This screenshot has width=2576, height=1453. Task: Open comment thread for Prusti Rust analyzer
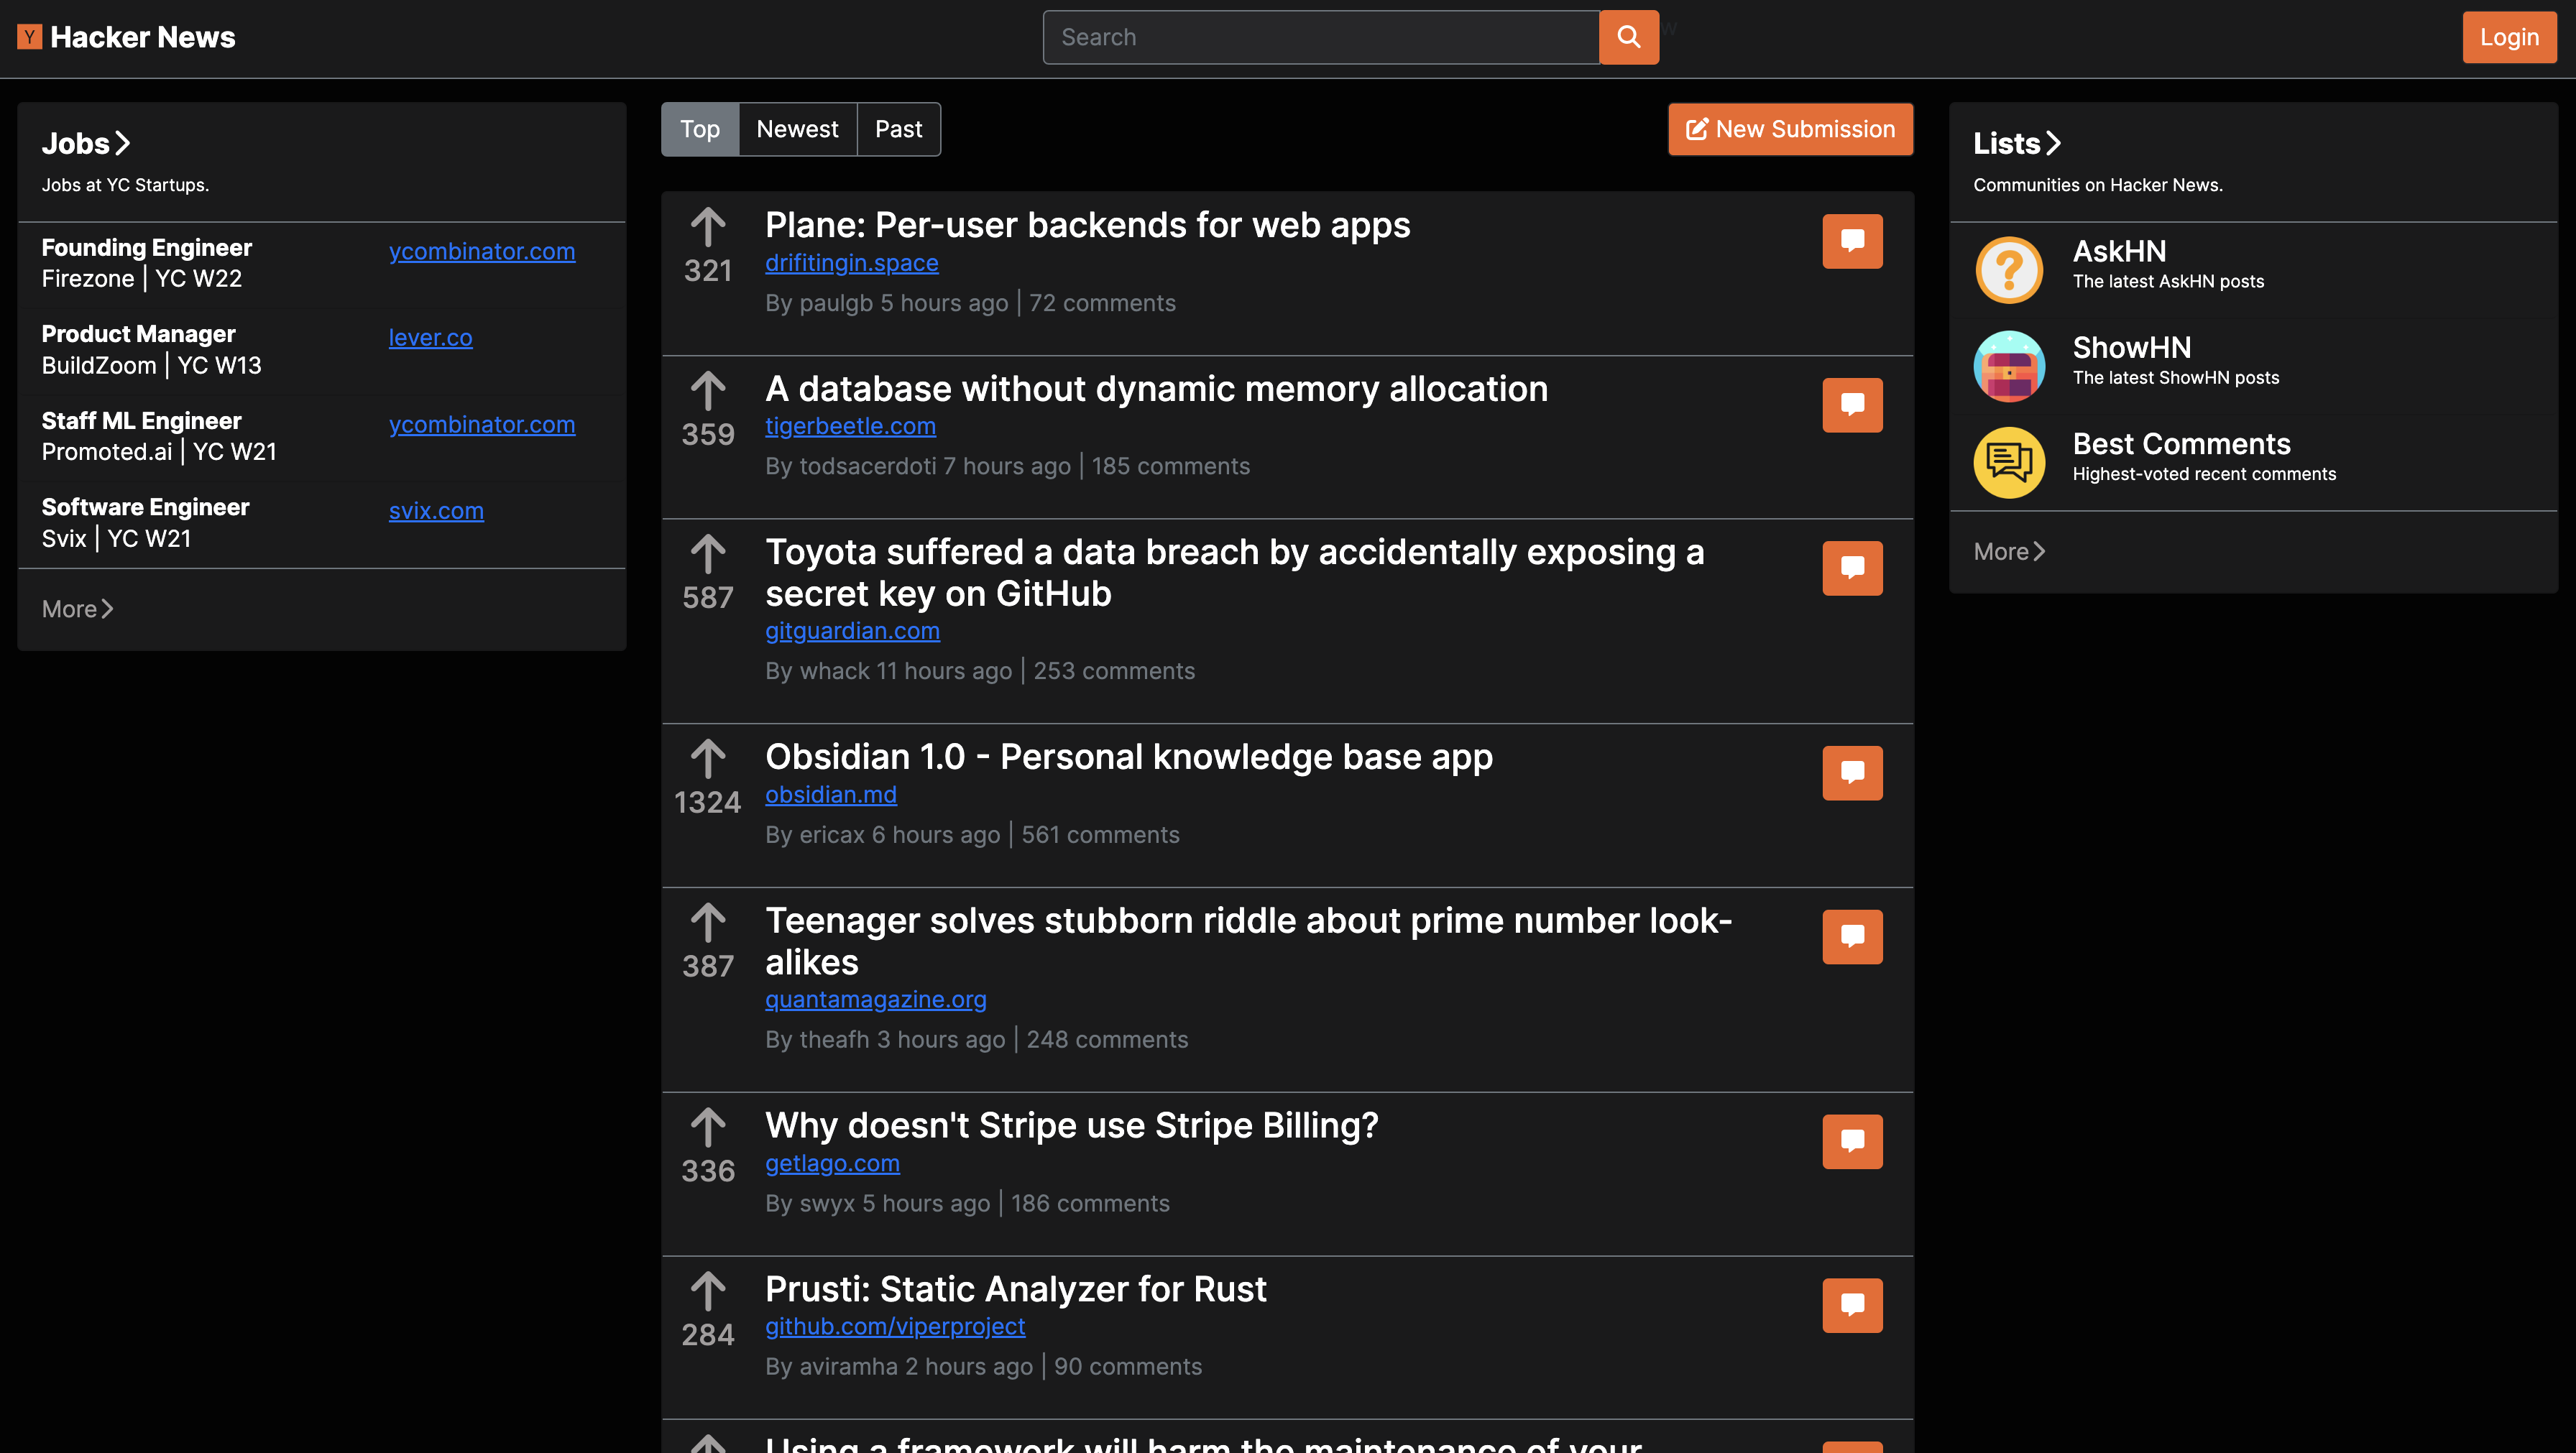pyautogui.click(x=1852, y=1304)
